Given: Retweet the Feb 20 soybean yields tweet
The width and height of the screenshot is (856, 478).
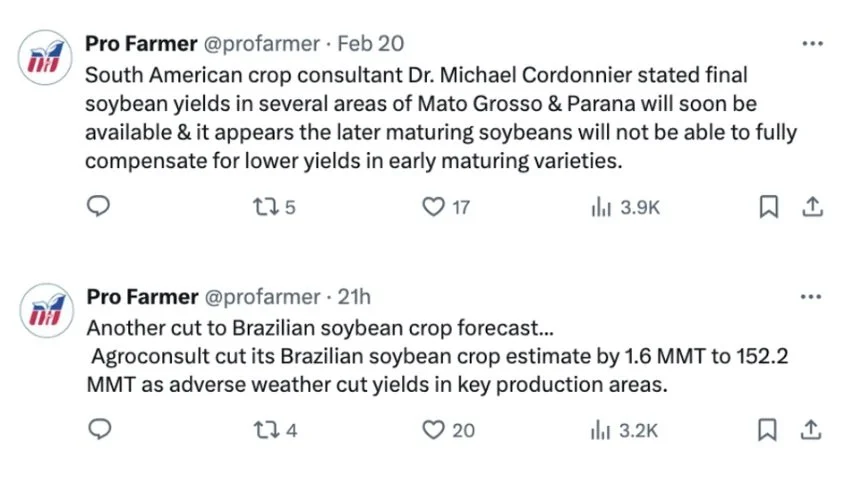Looking at the screenshot, I should point(274,207).
